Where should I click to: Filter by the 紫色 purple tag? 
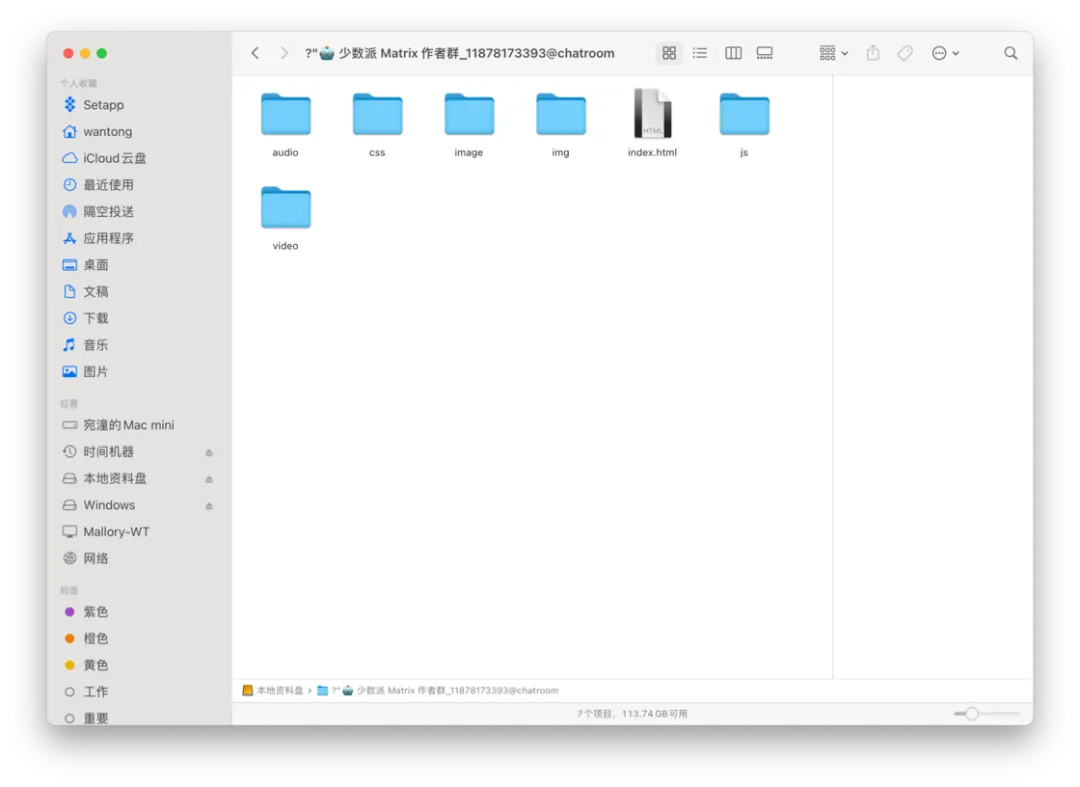(x=138, y=611)
